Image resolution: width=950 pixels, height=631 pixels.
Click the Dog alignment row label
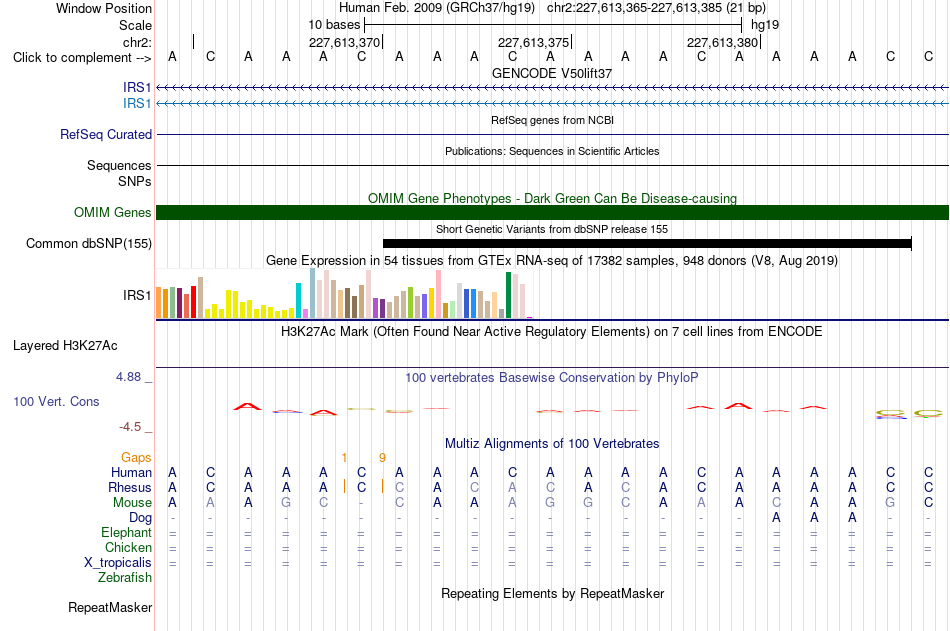tap(140, 518)
